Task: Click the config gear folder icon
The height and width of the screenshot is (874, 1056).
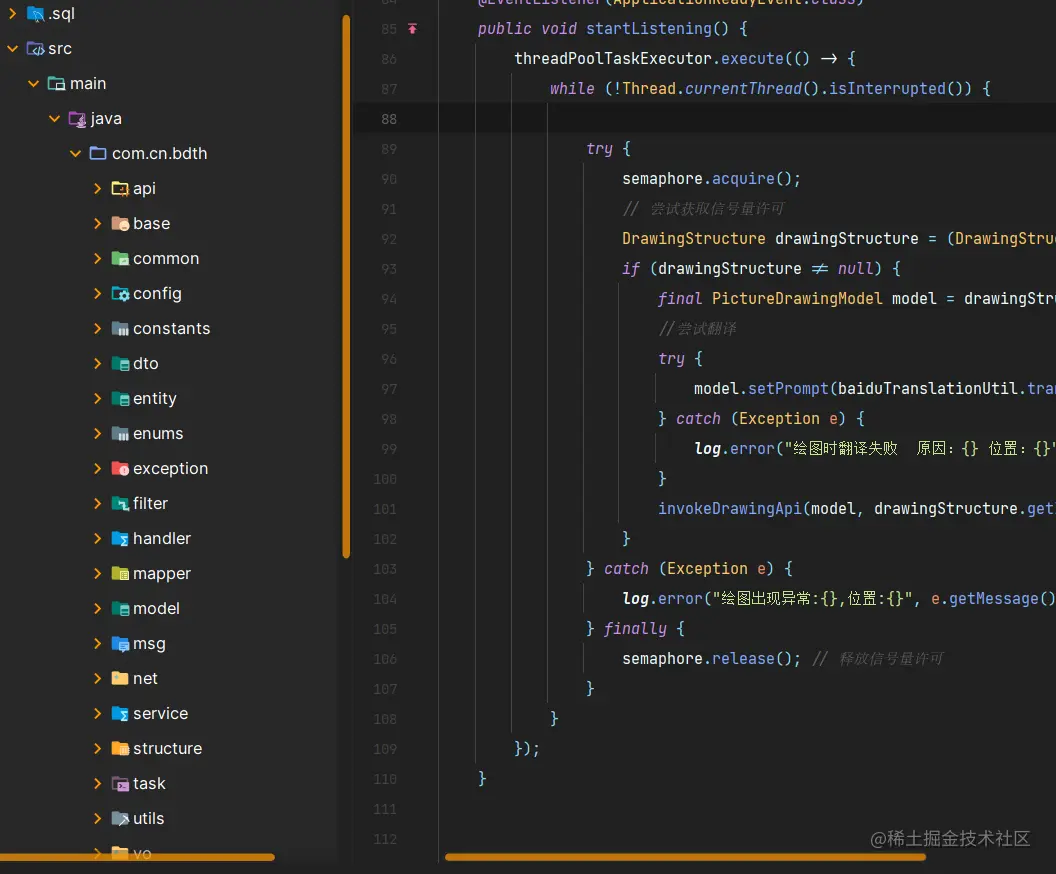Action: 120,294
